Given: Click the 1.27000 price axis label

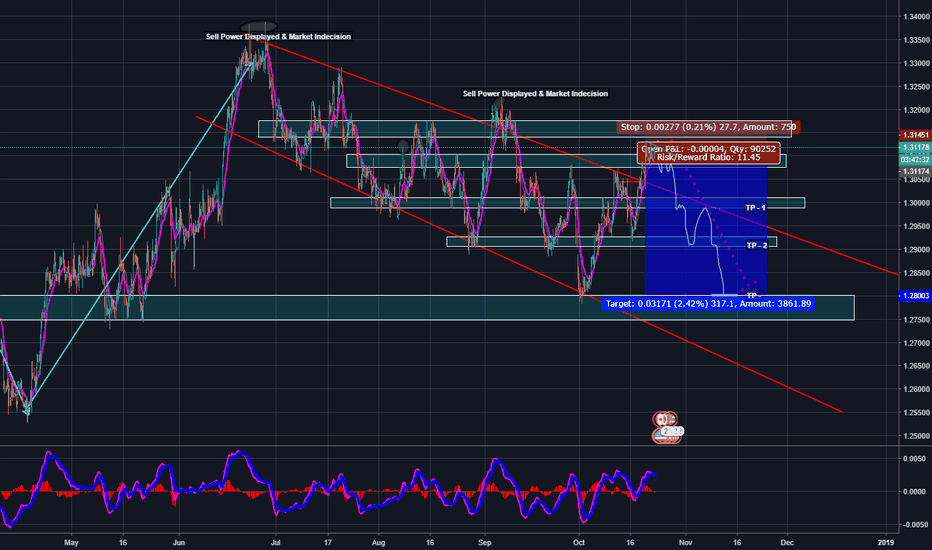Looking at the screenshot, I should tap(916, 343).
